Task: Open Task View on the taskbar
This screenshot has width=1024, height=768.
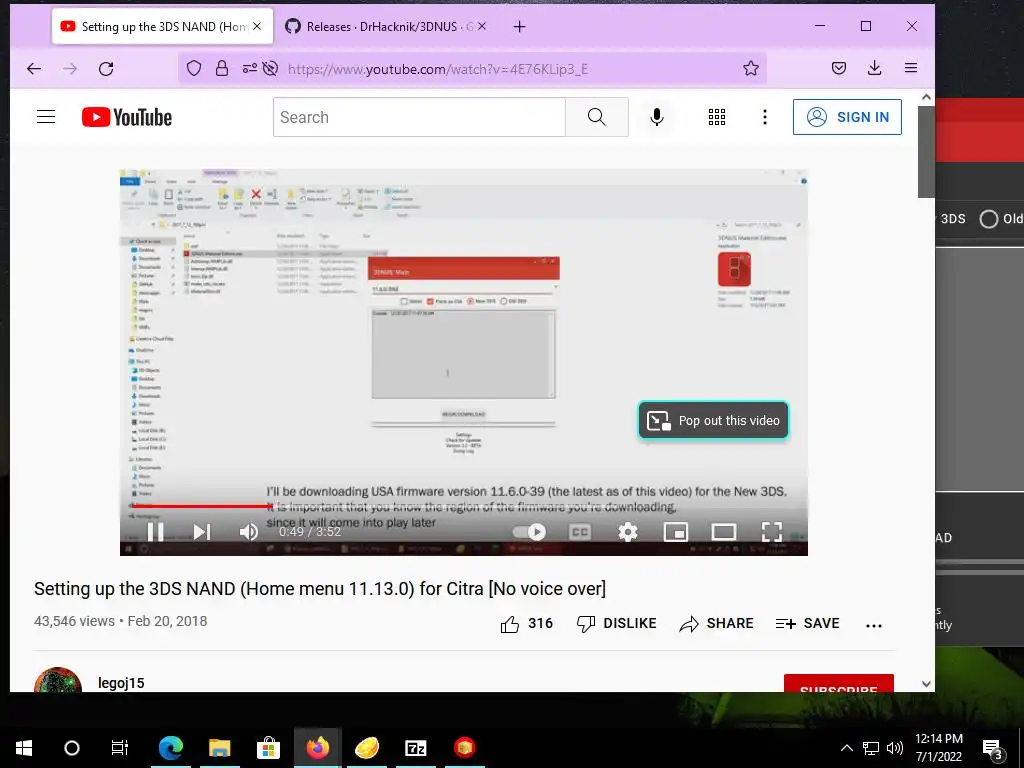Action: point(120,748)
